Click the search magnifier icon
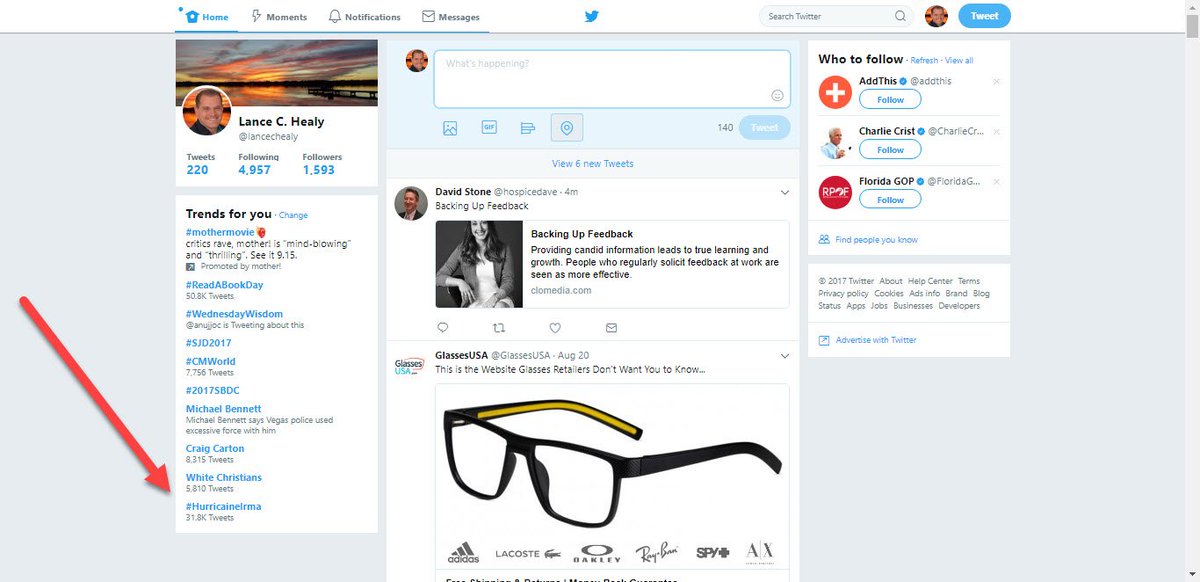The image size is (1200, 582). tap(901, 16)
